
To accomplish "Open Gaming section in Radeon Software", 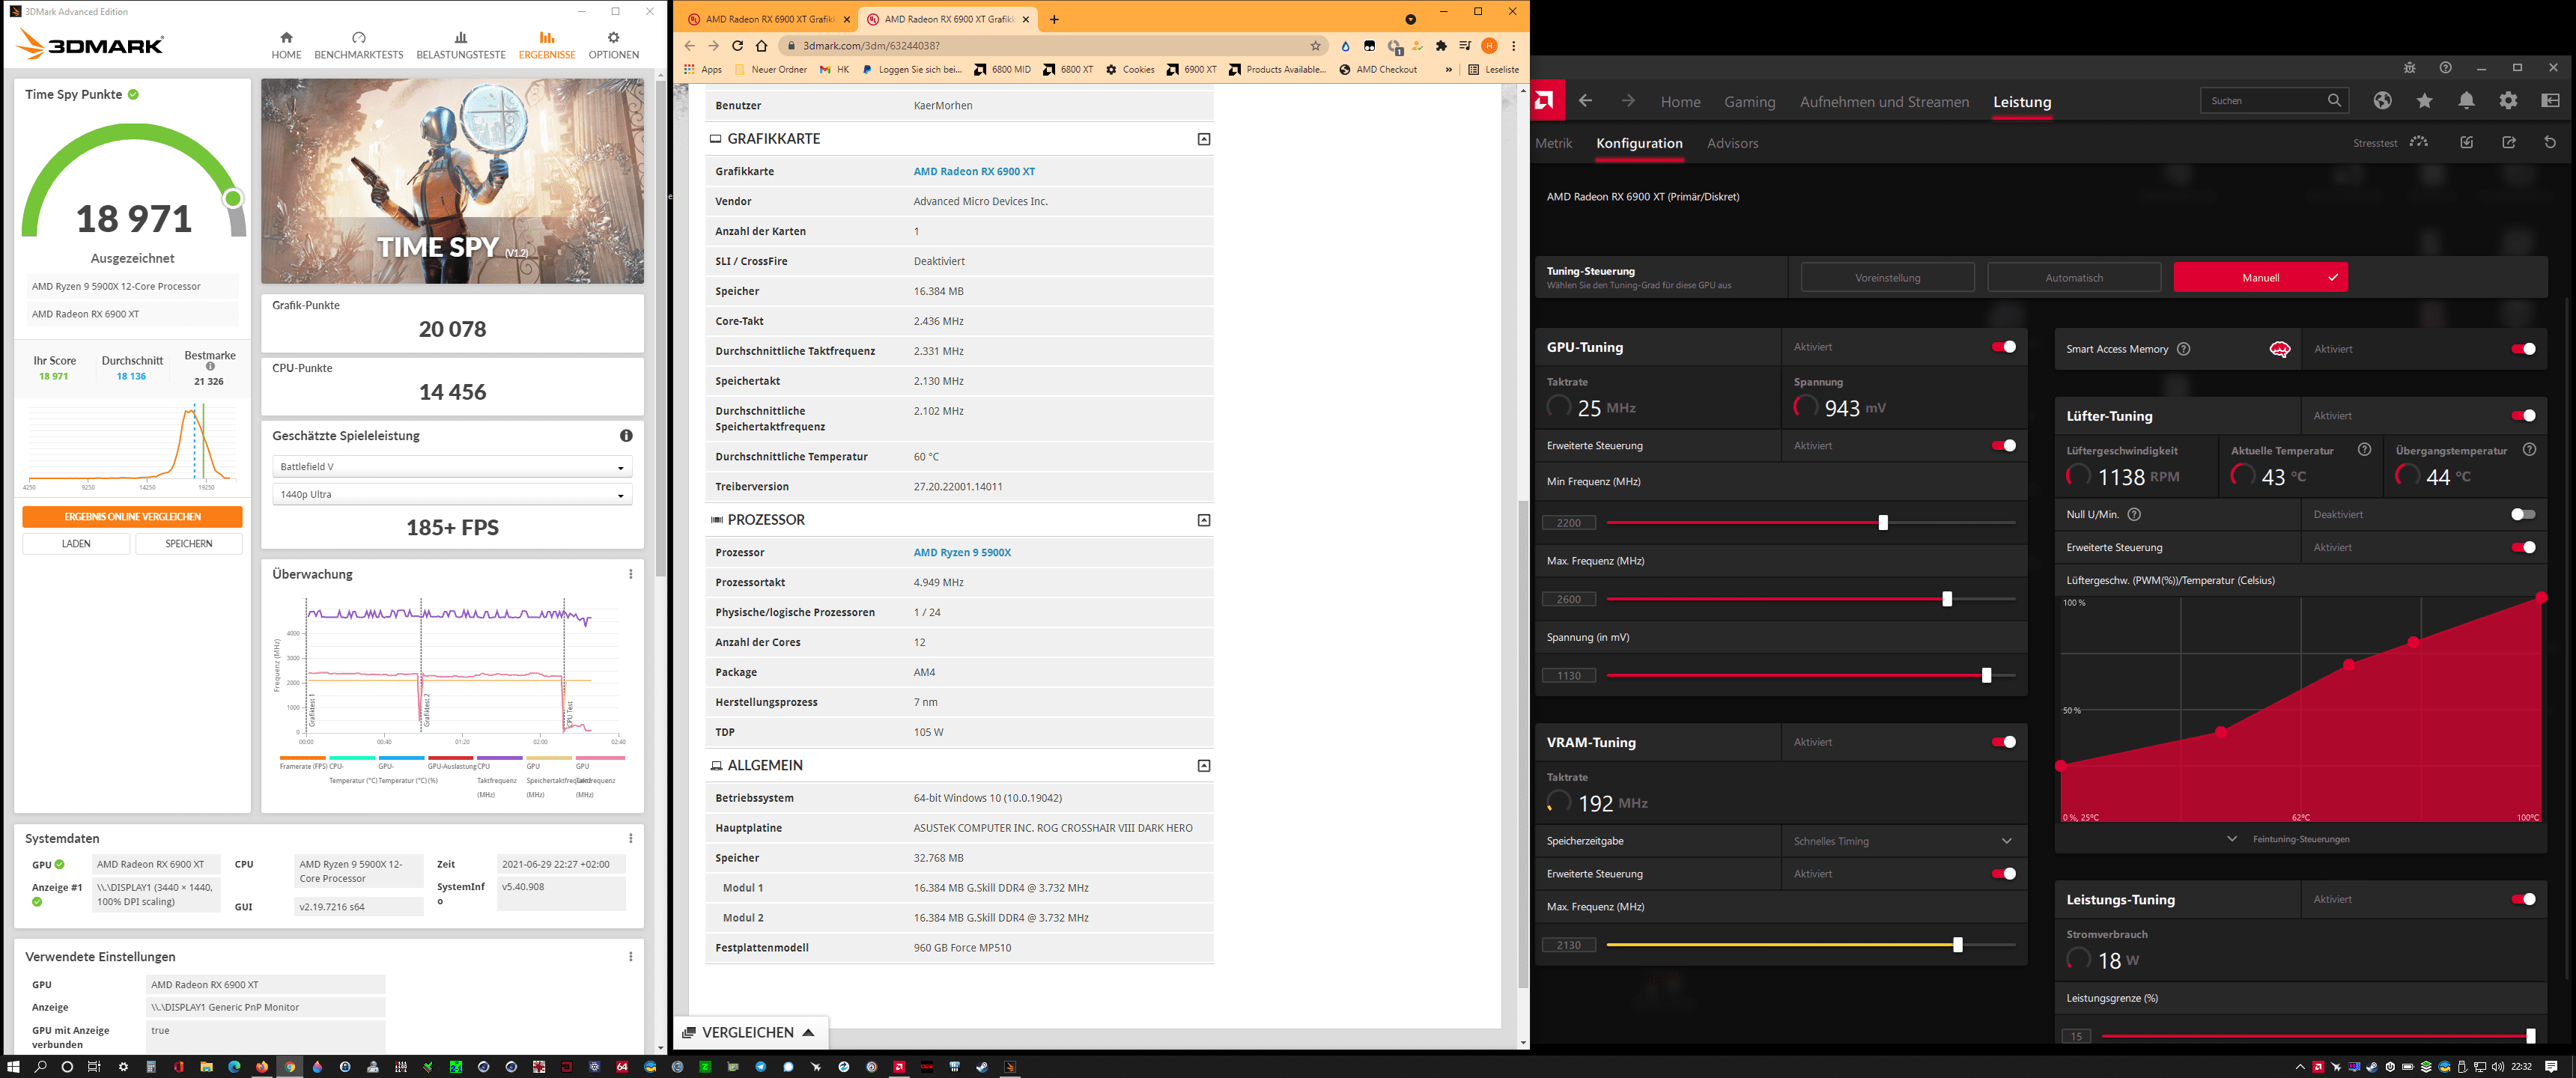I will (1749, 102).
